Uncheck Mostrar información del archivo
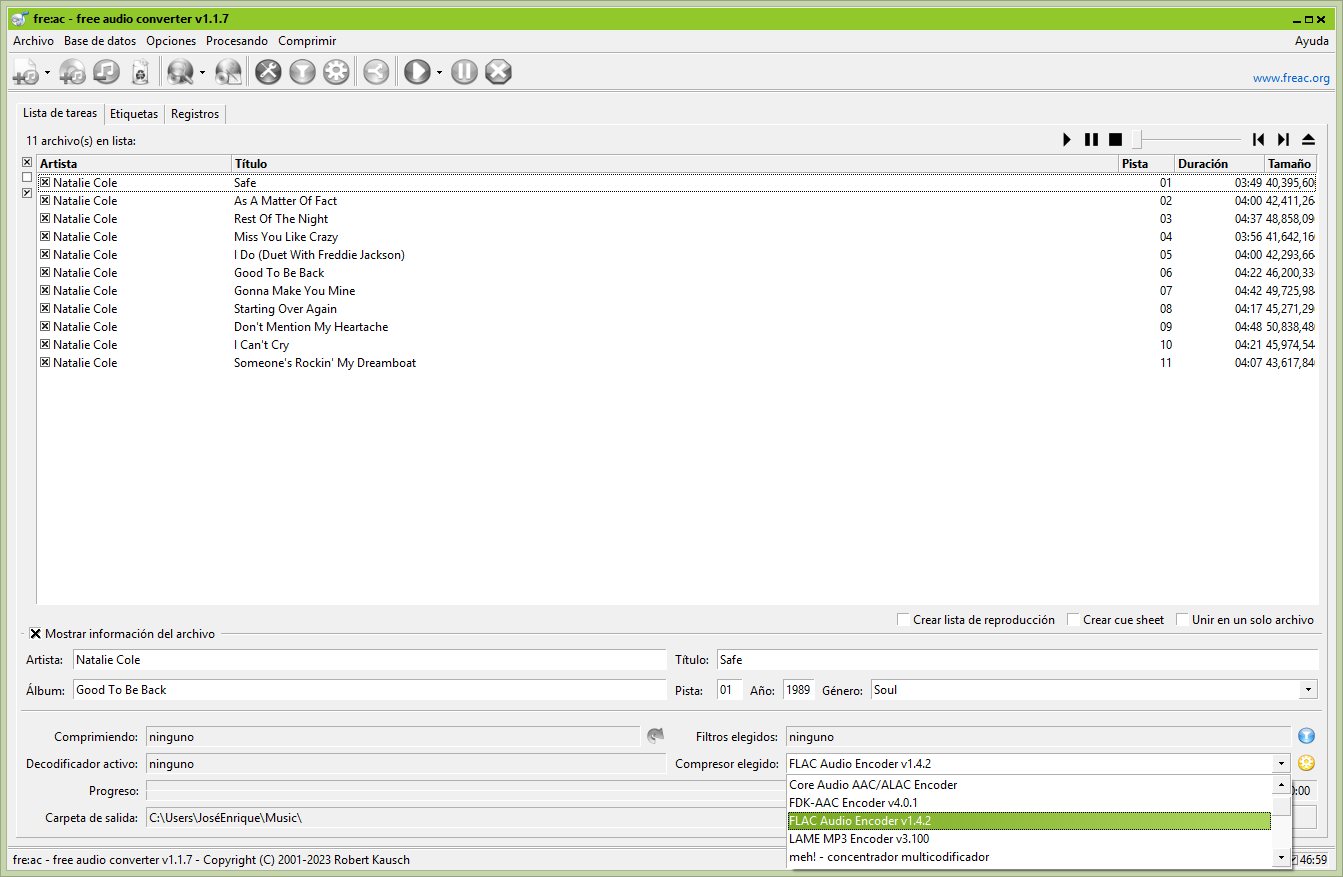 click(36, 634)
